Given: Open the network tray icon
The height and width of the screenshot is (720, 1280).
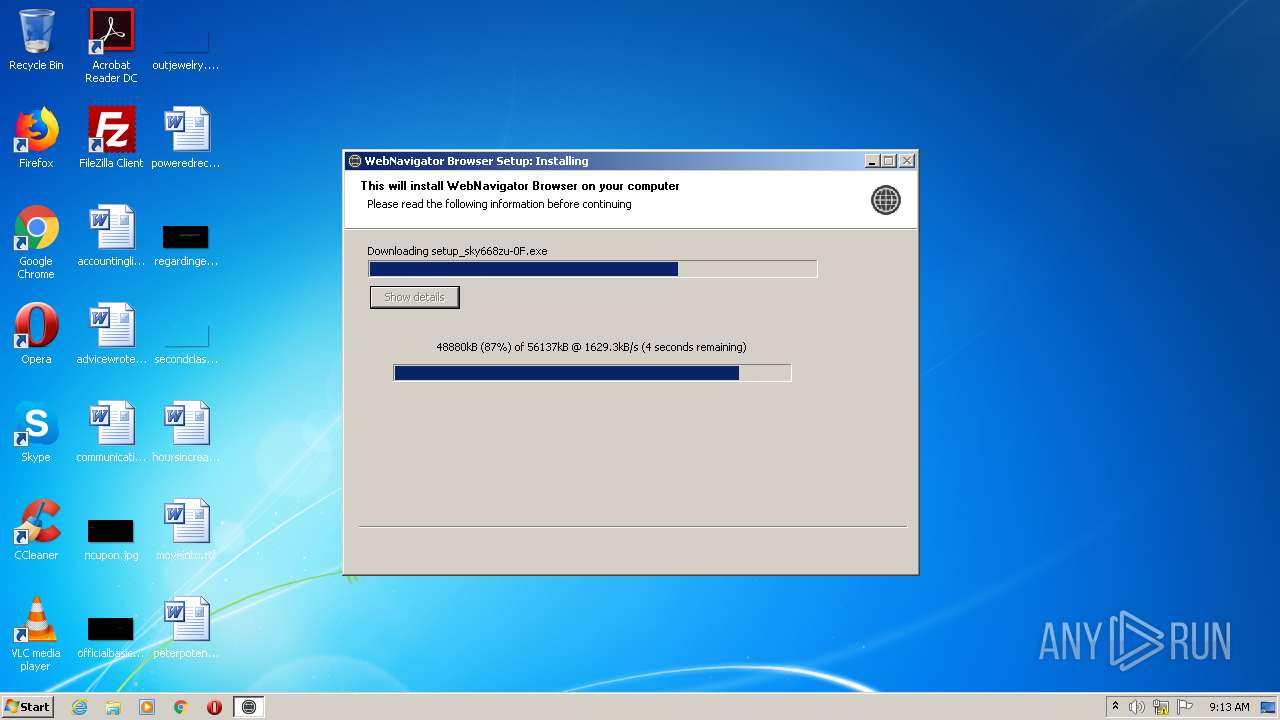Looking at the screenshot, I should (1161, 707).
